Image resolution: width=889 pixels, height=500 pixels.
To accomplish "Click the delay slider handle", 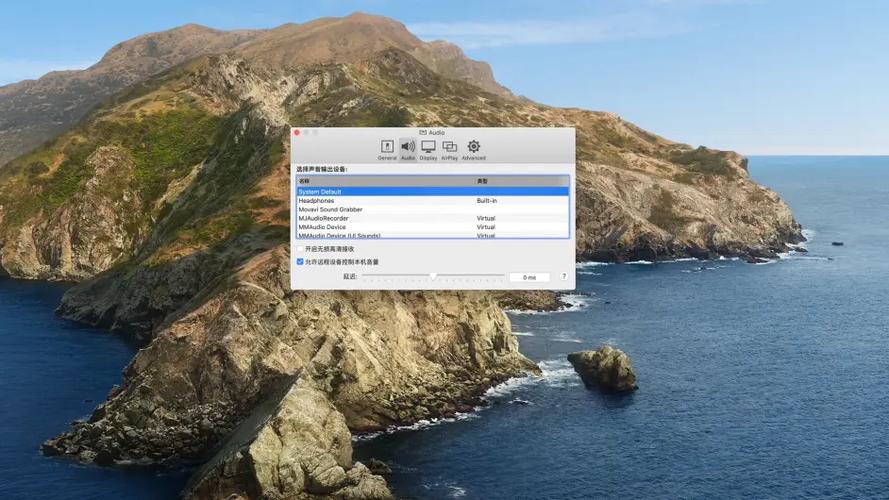I will 433,276.
